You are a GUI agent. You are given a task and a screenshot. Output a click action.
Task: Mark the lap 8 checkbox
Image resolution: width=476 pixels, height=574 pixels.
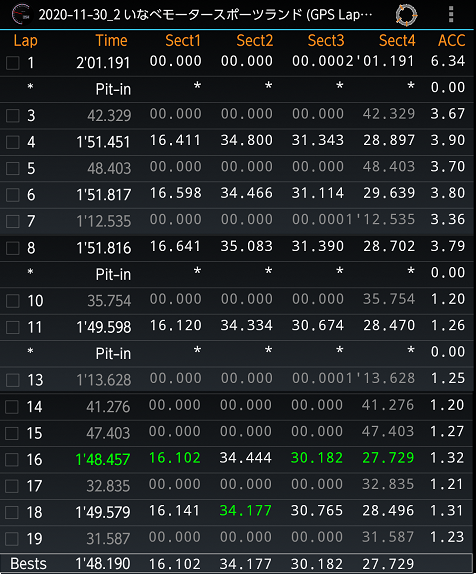pos(12,248)
